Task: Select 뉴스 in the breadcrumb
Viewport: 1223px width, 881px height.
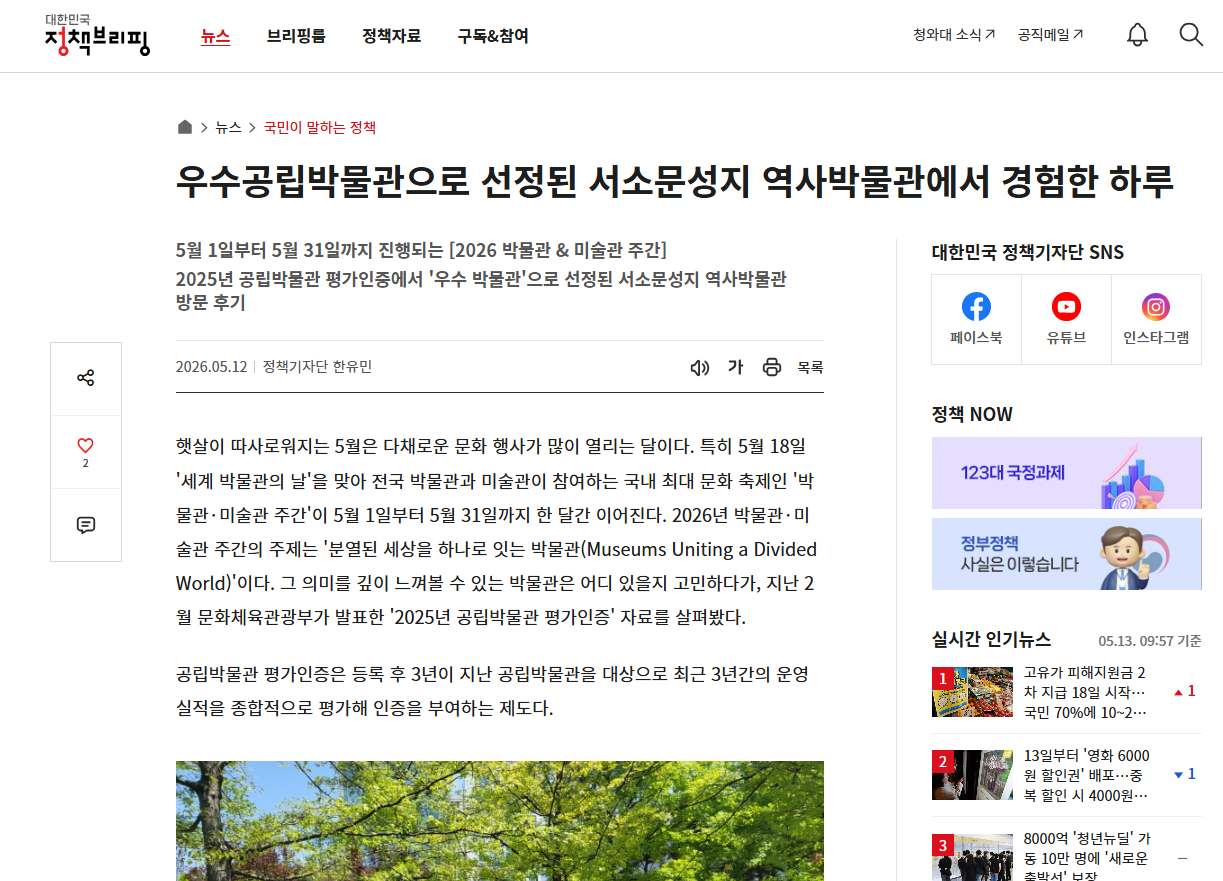Action: coord(228,127)
